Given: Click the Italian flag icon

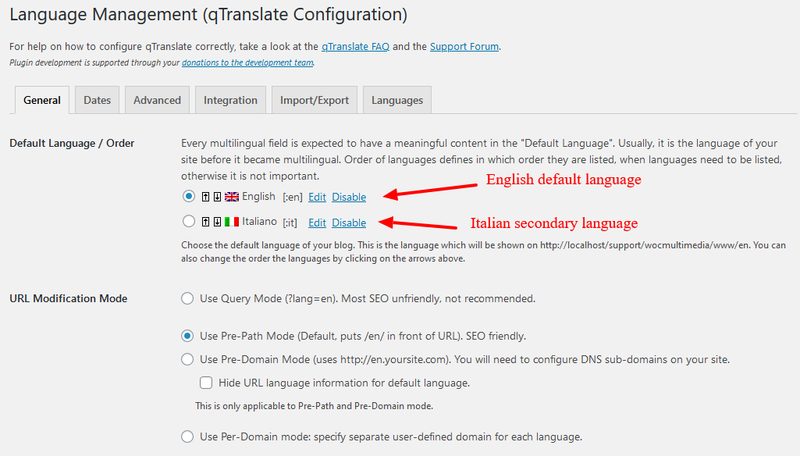Looking at the screenshot, I should (x=232, y=222).
